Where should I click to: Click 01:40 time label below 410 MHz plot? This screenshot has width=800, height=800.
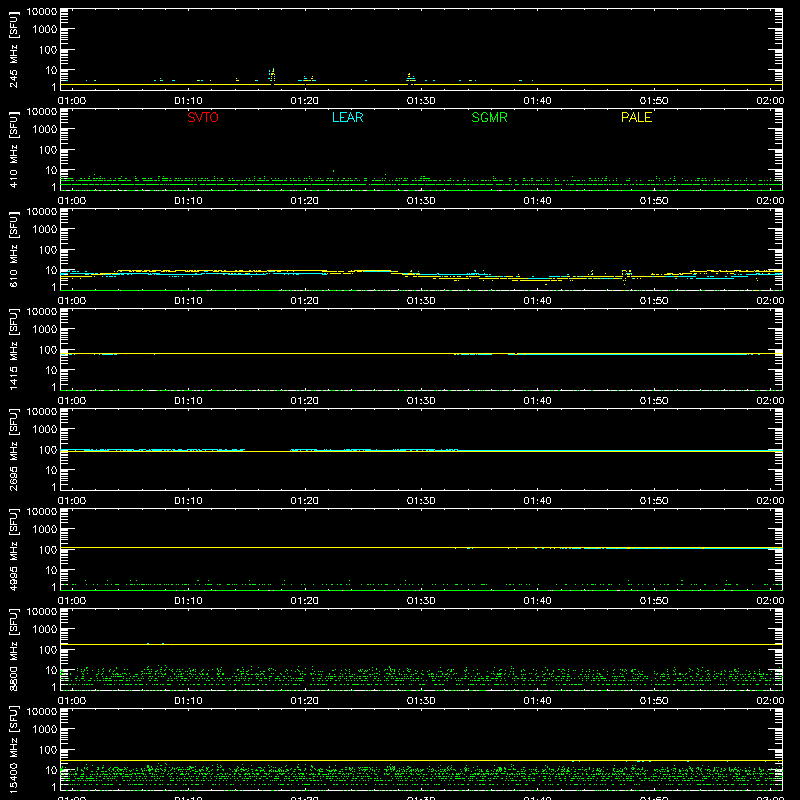click(537, 201)
